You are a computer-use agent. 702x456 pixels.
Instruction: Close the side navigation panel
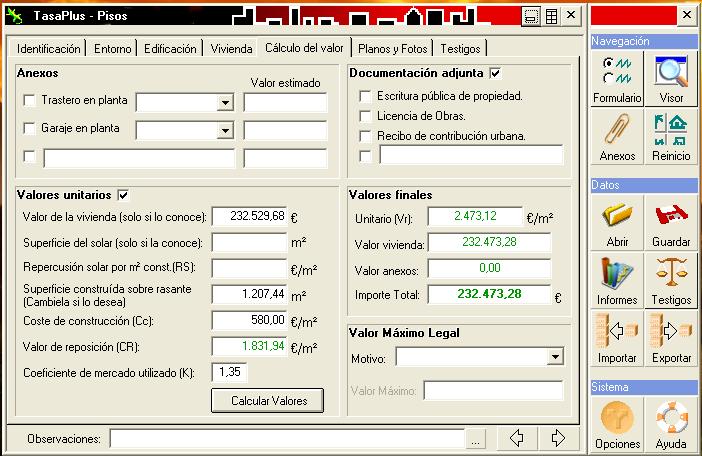pos(687,15)
